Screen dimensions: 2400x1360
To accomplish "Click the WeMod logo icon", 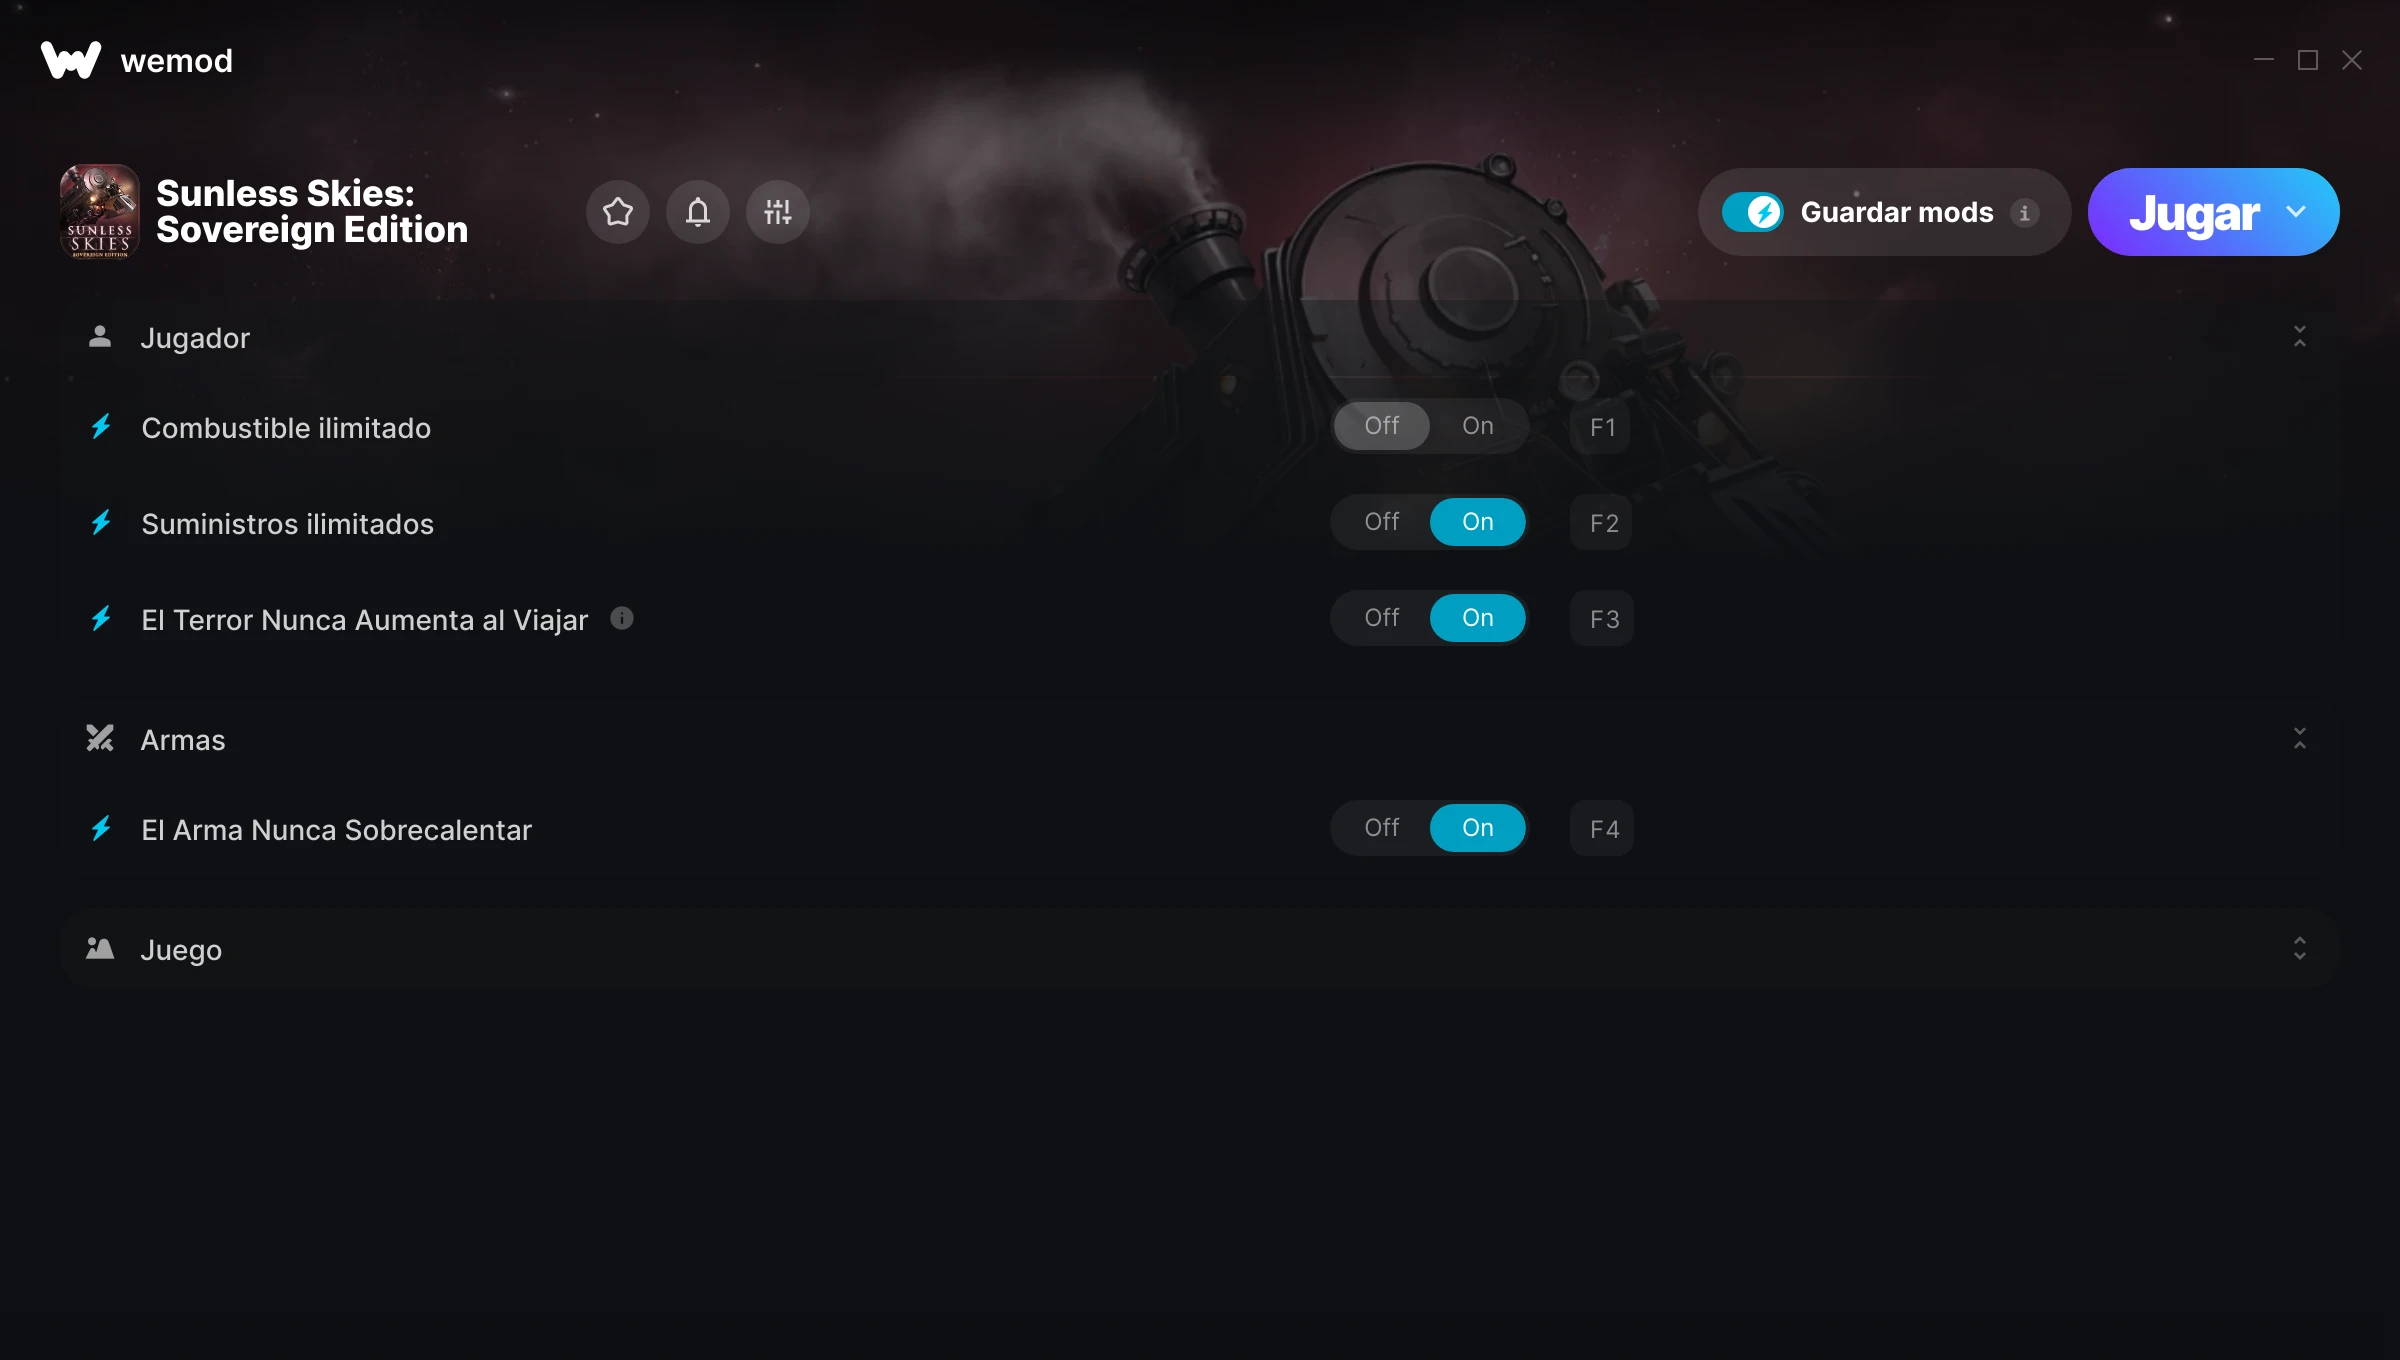I will tap(71, 60).
